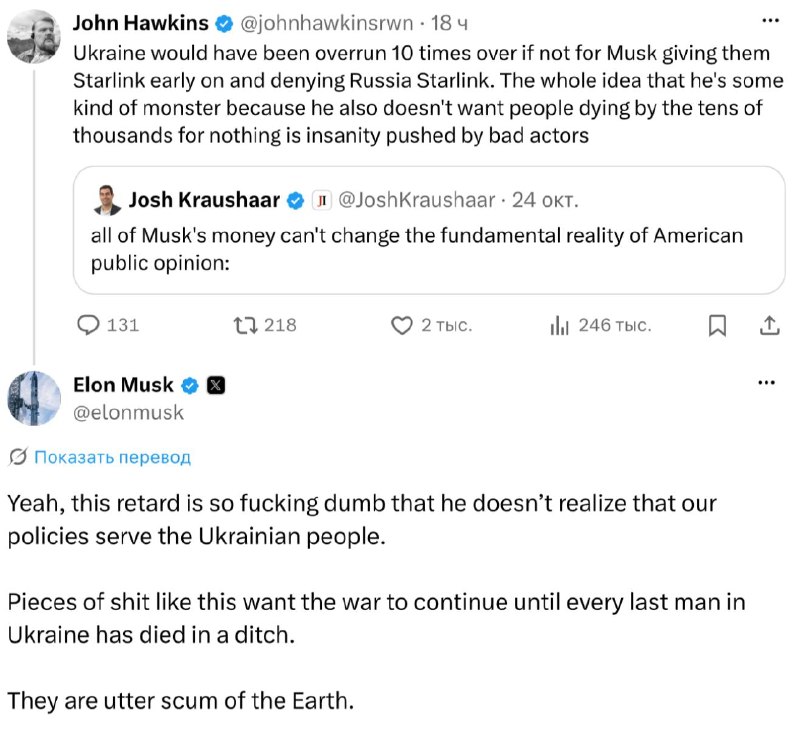This screenshot has width=800, height=730.
Task: Retweet John Hawkins' post
Action: (265, 325)
